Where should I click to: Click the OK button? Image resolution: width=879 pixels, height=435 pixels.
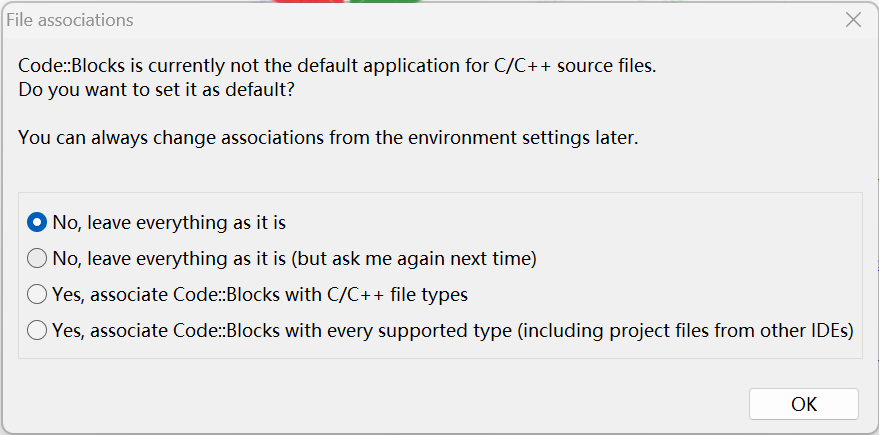tap(803, 404)
